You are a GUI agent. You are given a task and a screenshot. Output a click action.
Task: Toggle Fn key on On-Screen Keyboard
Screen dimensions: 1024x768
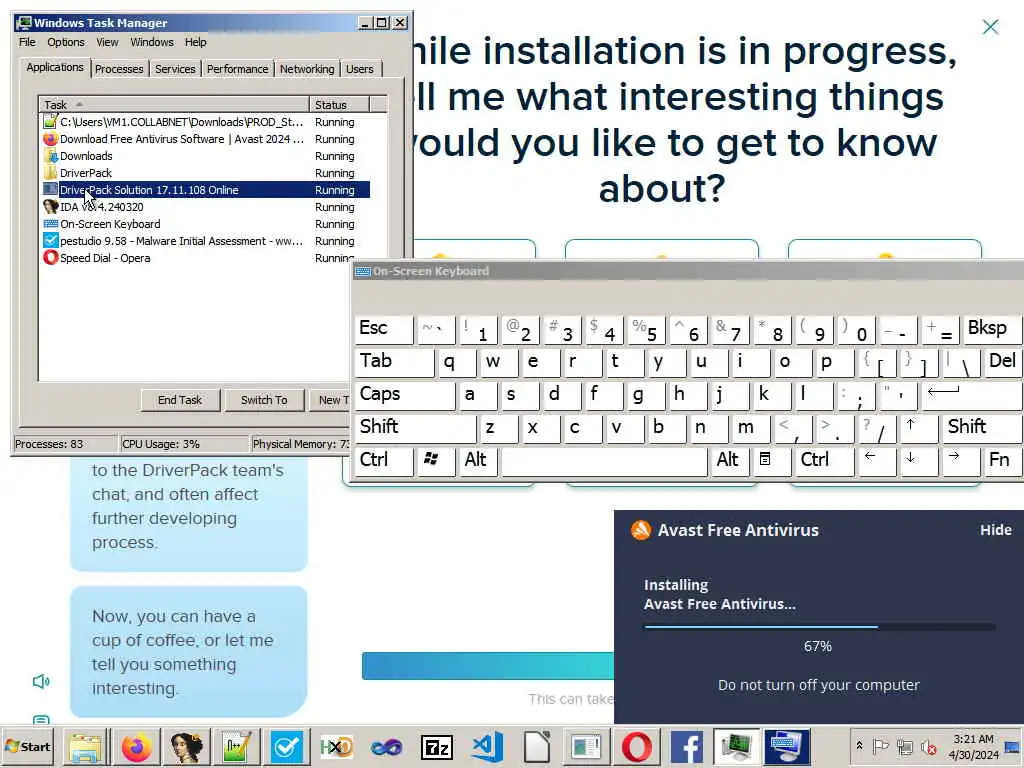click(1002, 461)
